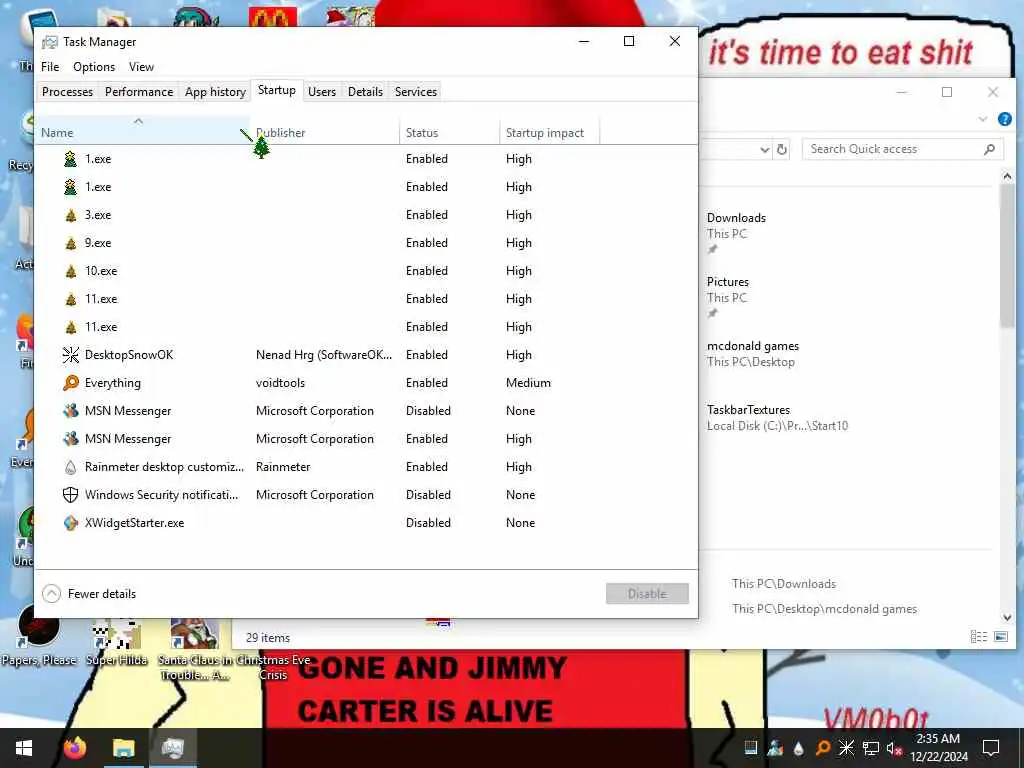Click the search magnifier in Quick access box
The width and height of the screenshot is (1024, 768).
coord(989,150)
